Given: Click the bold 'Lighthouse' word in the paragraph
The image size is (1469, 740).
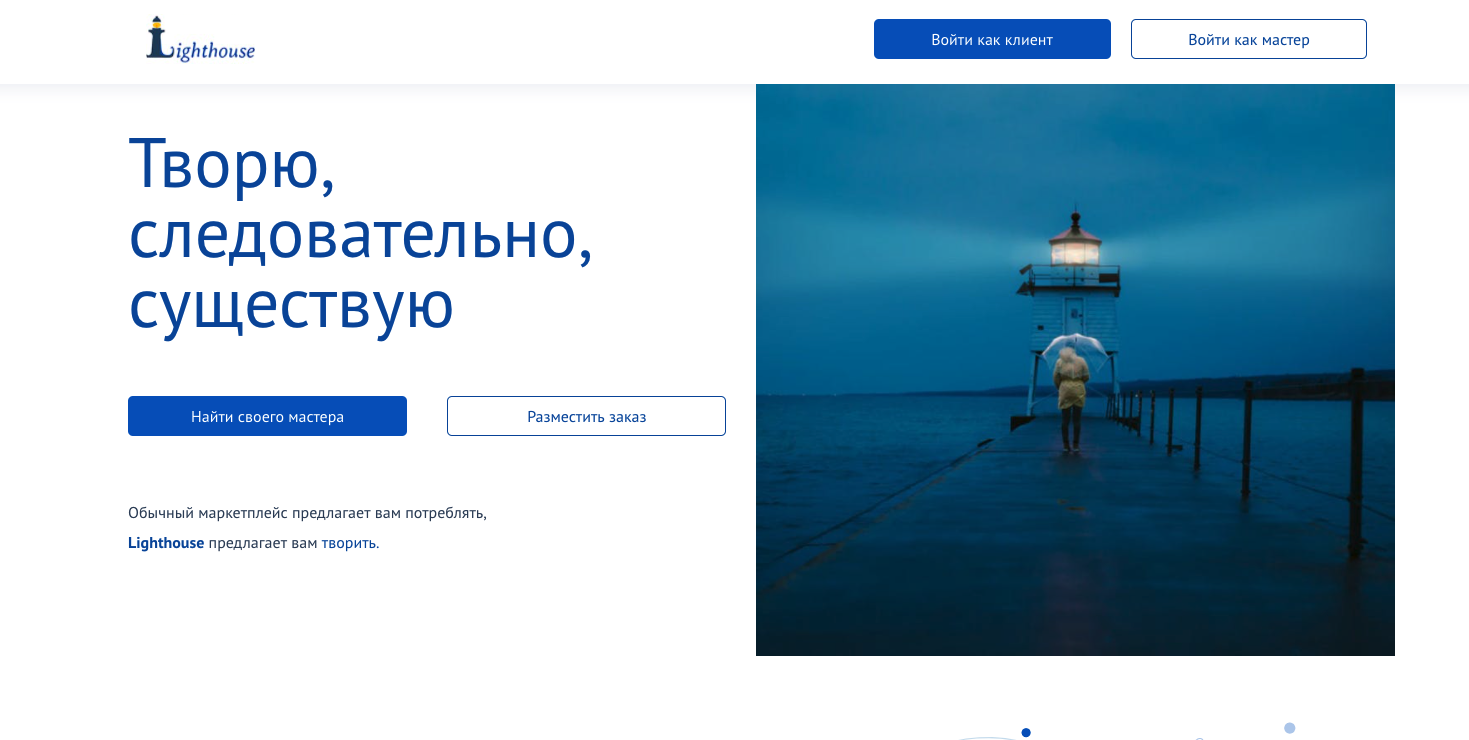Looking at the screenshot, I should click(x=166, y=543).
